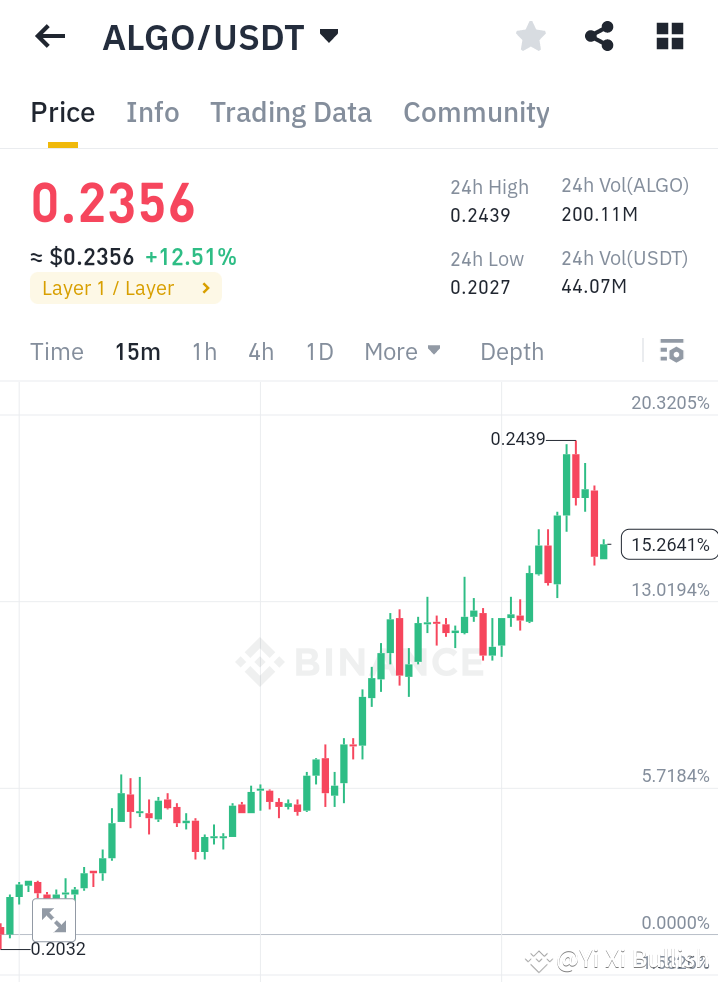Viewport: 718px width, 982px height.
Task: Tap the 24h High price value 0.2439
Action: [480, 215]
